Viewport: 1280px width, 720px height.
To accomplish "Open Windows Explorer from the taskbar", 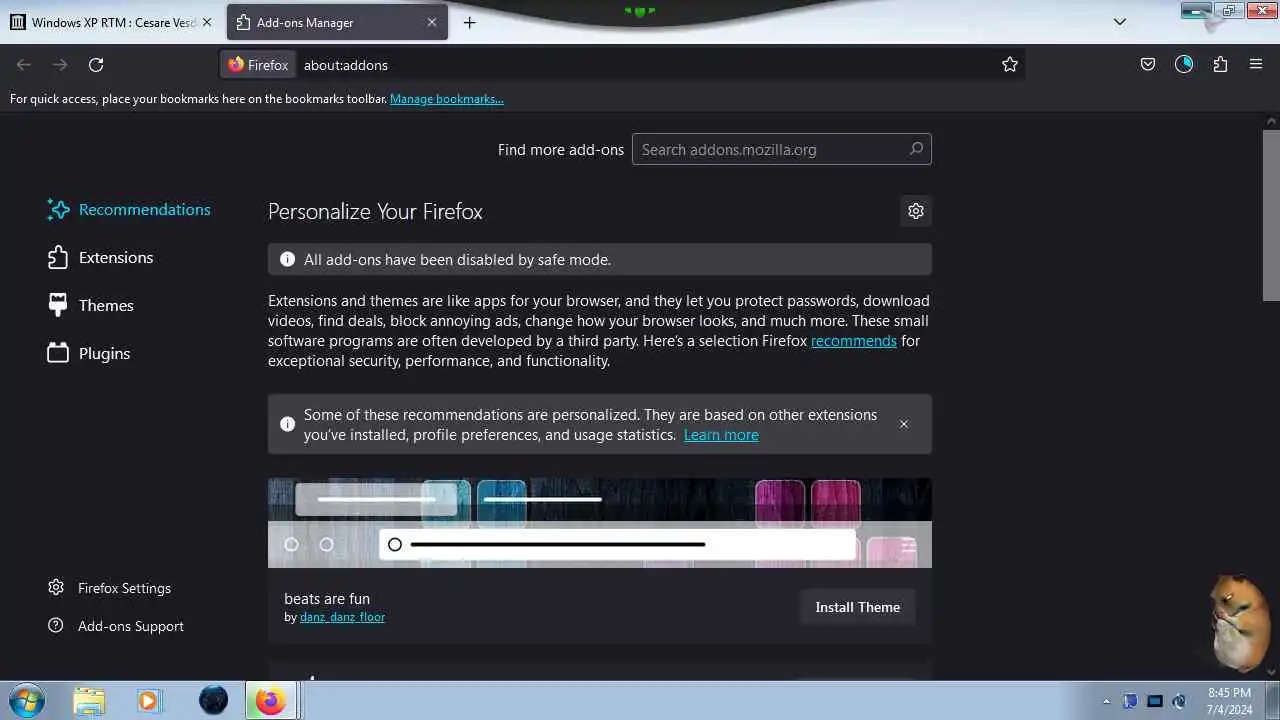I will pyautogui.click(x=89, y=700).
